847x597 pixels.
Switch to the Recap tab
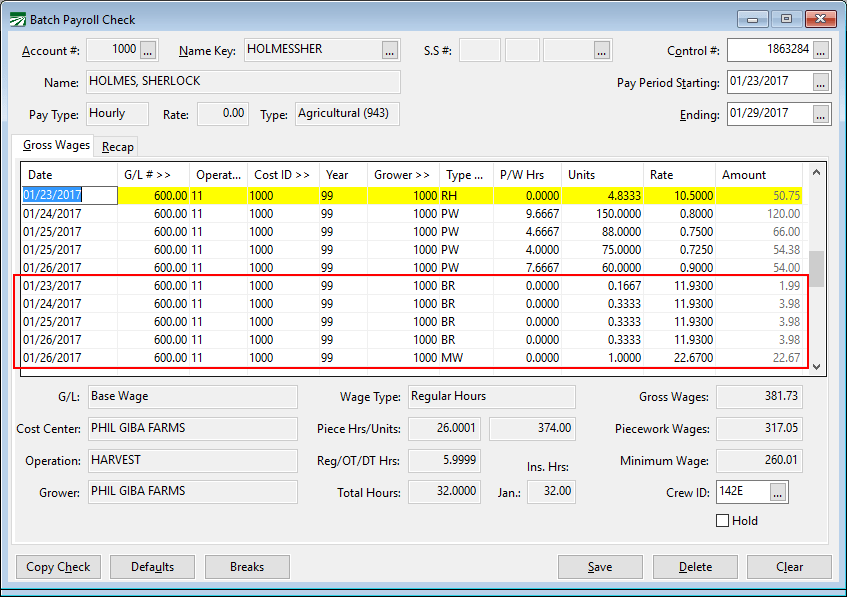[x=117, y=147]
